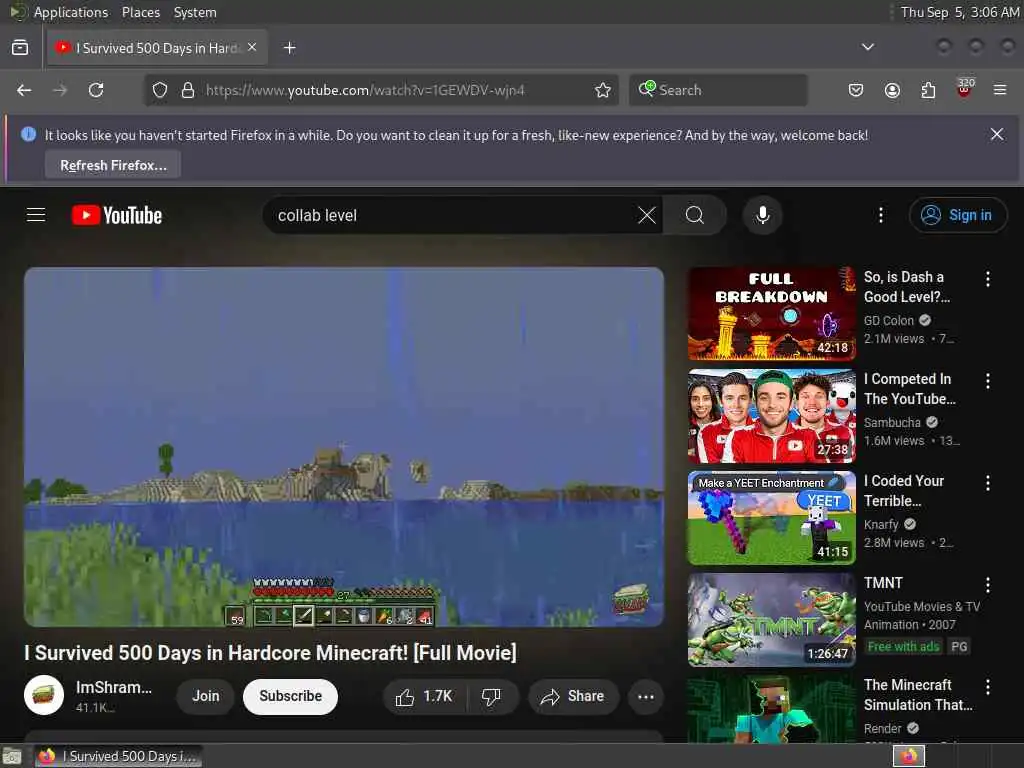This screenshot has width=1024, height=768.
Task: Click the Refresh Firefox... button
Action: (x=113, y=165)
